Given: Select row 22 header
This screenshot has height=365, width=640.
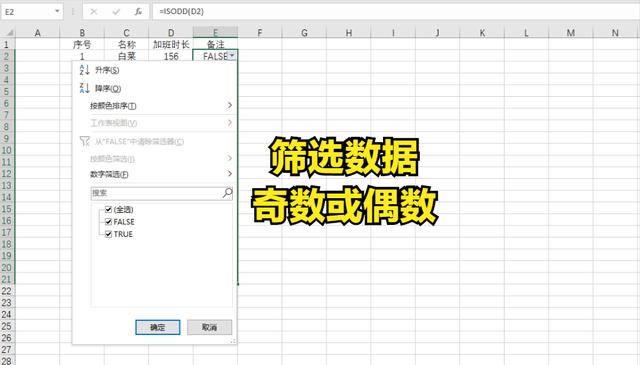Looking at the screenshot, I should tap(7, 291).
